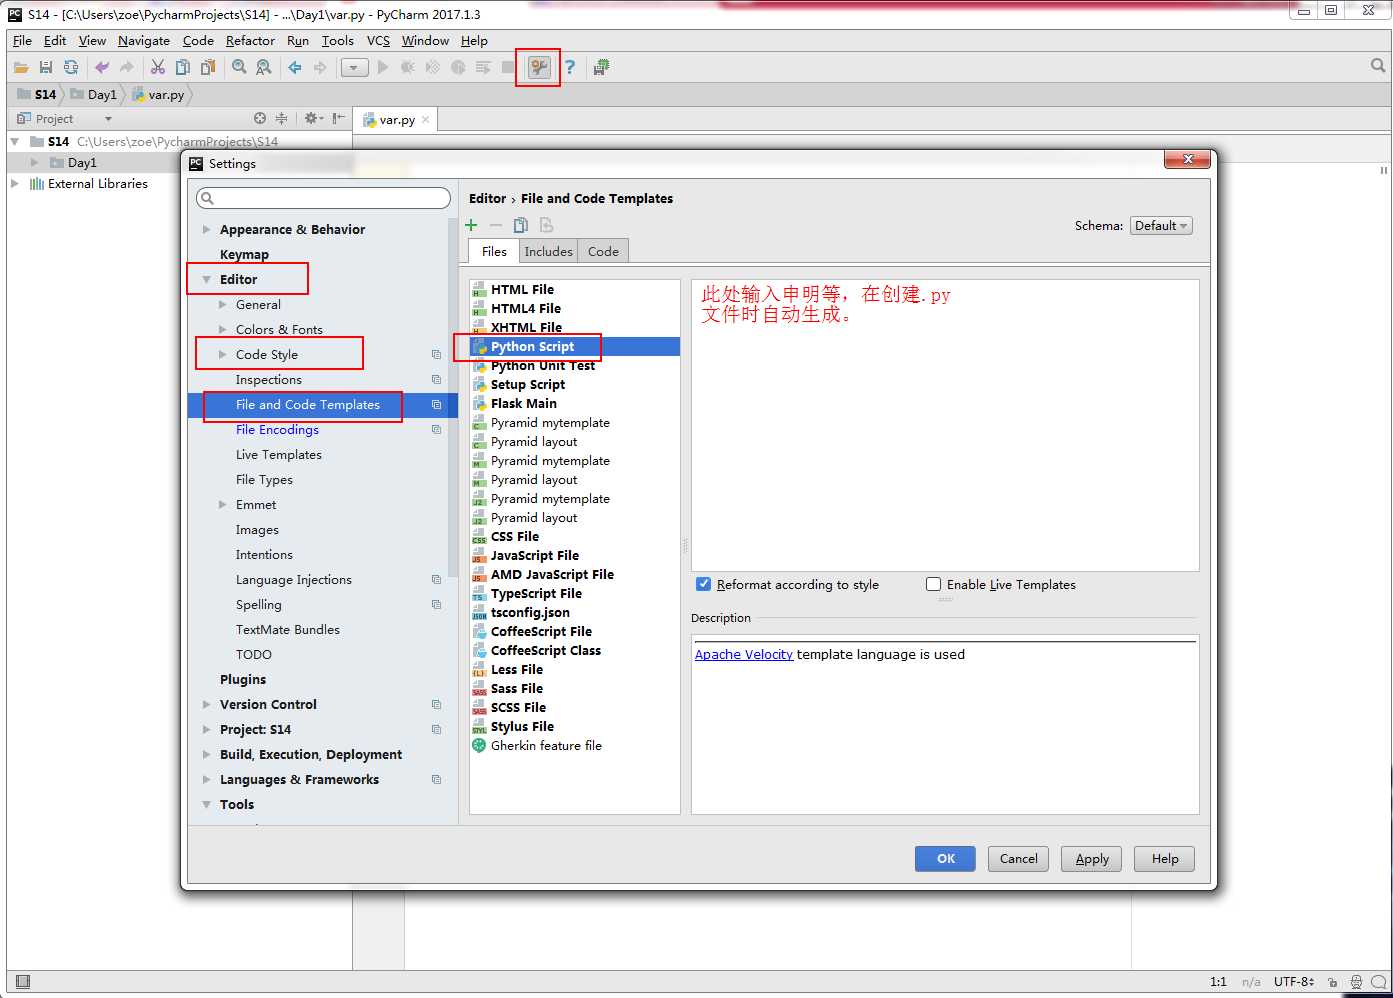Expand the Code Style node arrow
Screen dimensions: 1393x998
pos(223,354)
